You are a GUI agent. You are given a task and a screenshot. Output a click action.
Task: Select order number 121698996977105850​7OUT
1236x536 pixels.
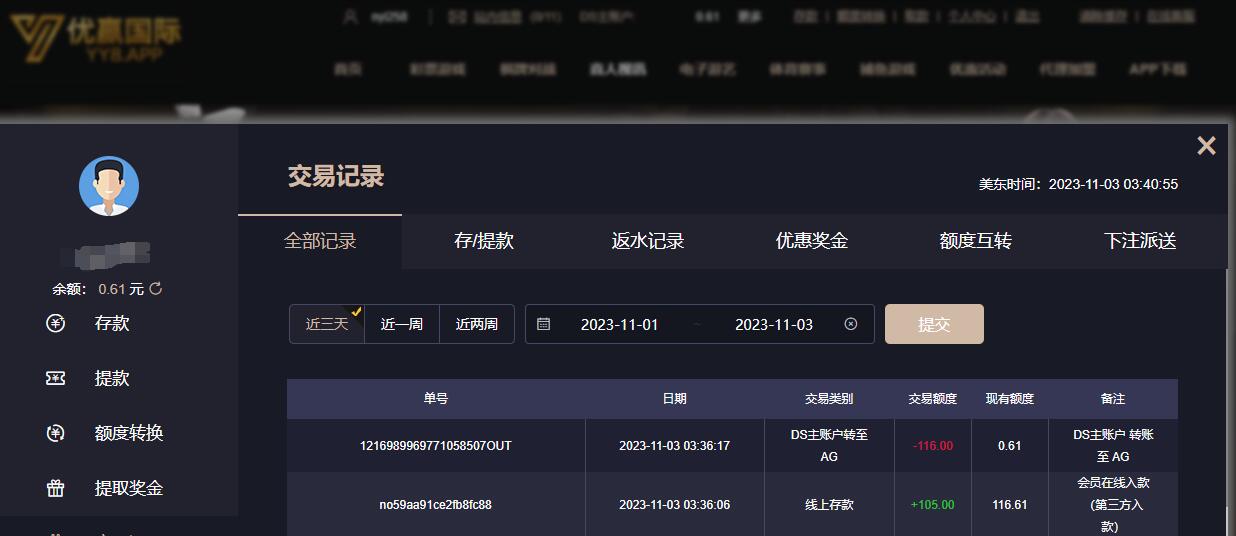point(436,446)
